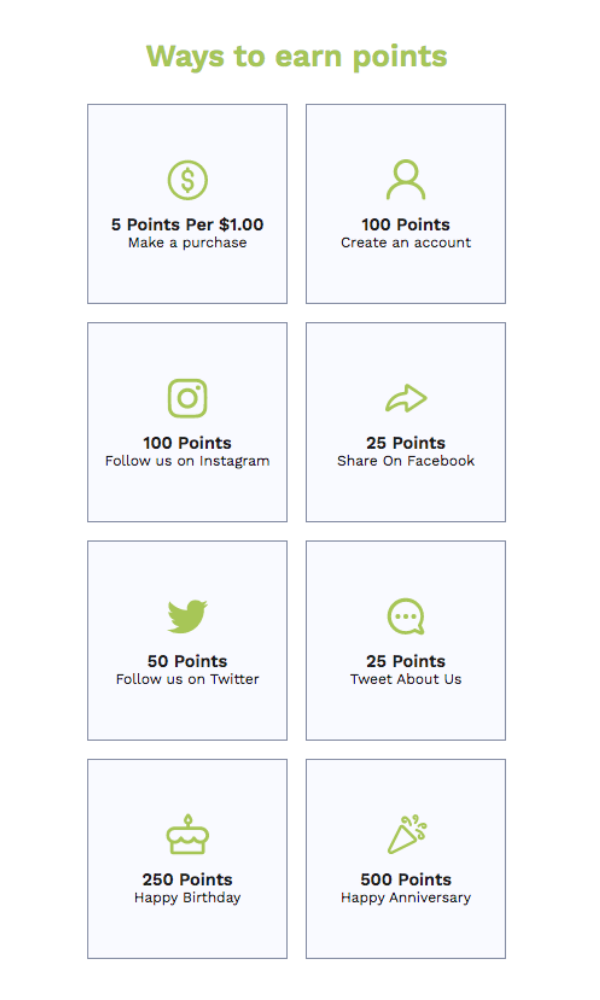Choose the "Share On Facebook" option
The height and width of the screenshot is (1000, 600).
click(406, 461)
